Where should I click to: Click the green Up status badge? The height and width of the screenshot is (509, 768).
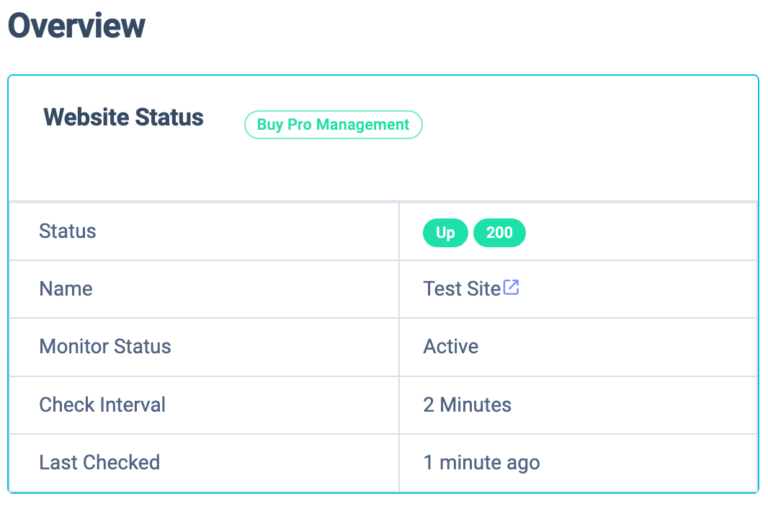(445, 232)
